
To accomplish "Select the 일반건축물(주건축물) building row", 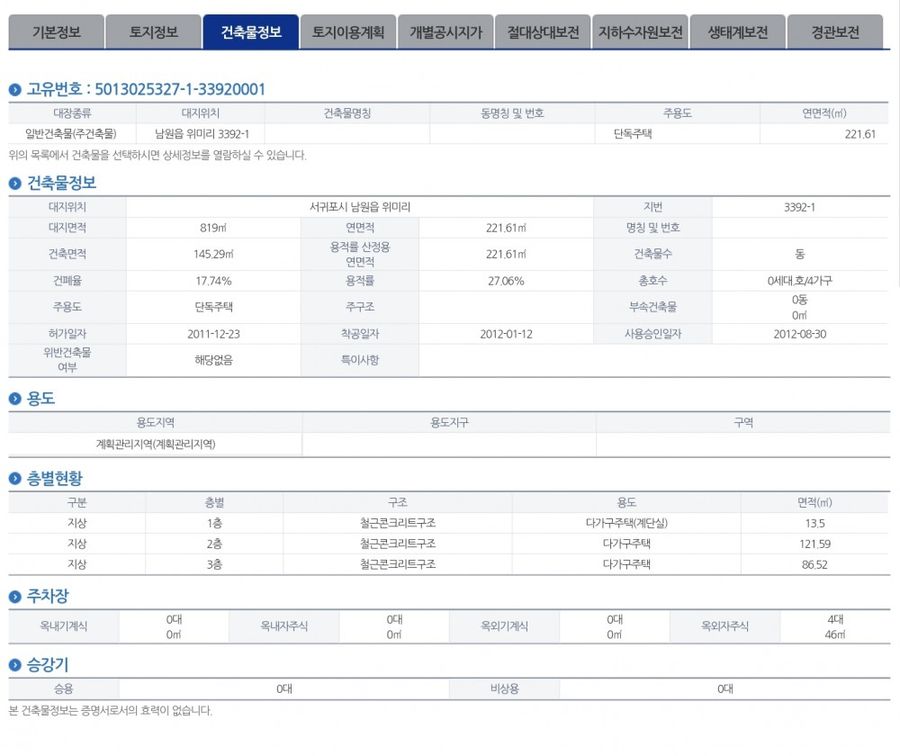I will pyautogui.click(x=71, y=134).
